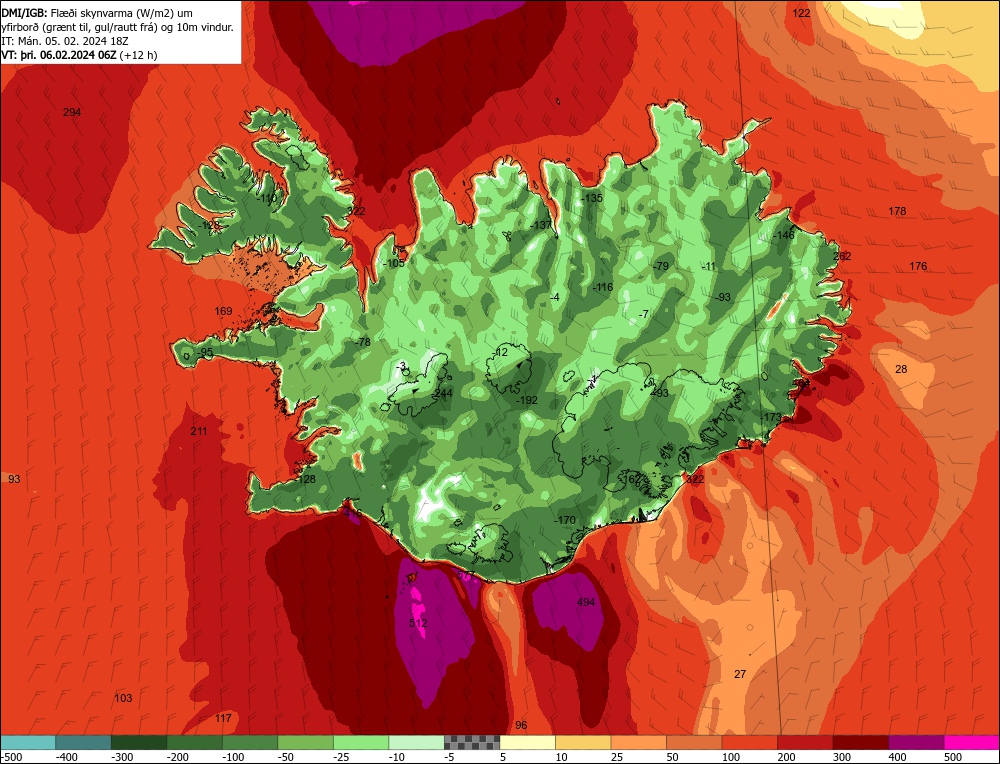Click the map value 96 at the bottom edge

[x=521, y=725]
